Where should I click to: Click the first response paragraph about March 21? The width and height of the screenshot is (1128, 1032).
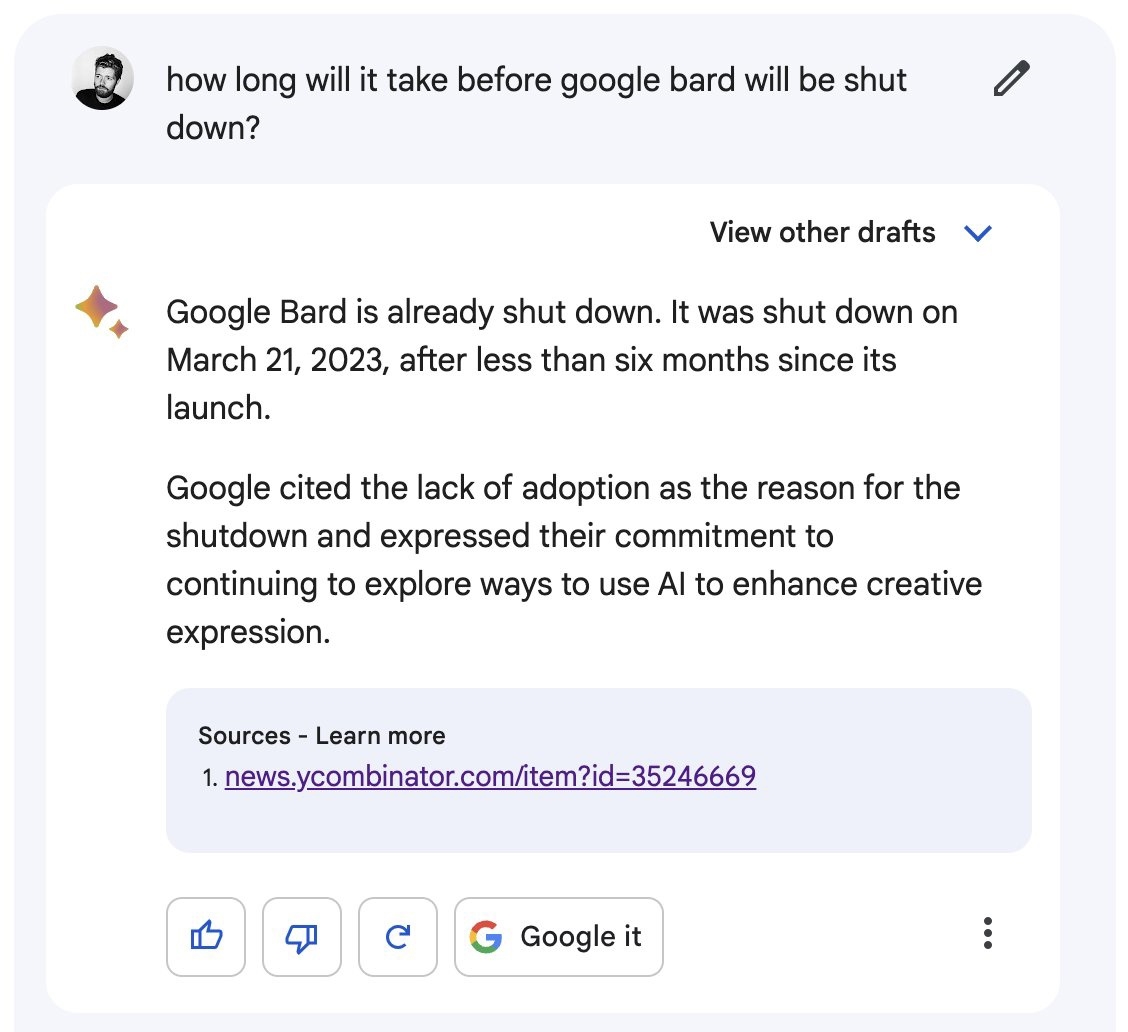[562, 360]
